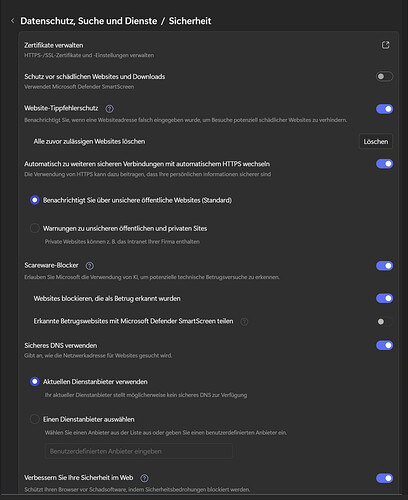The width and height of the screenshot is (408, 500).
Task: Click the Benutzerdefinierten Anbieter eingeben field
Action: tap(139, 451)
